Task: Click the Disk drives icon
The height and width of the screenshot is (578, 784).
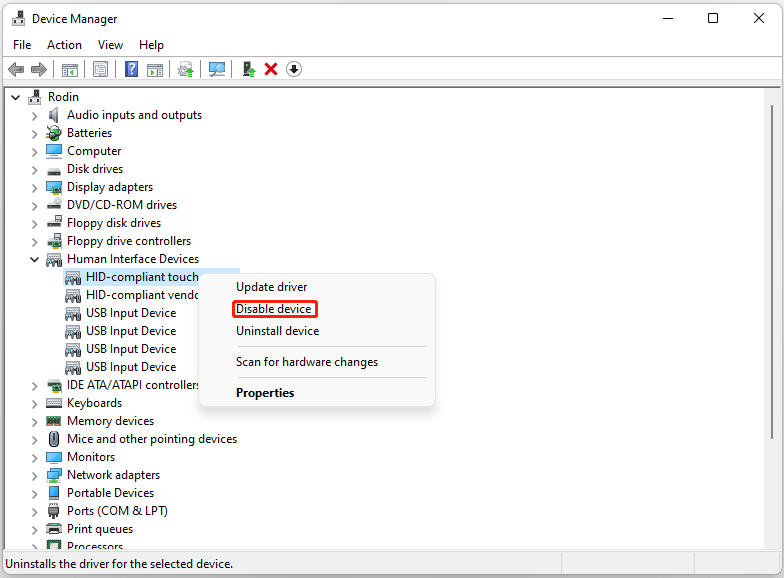Action: point(54,170)
